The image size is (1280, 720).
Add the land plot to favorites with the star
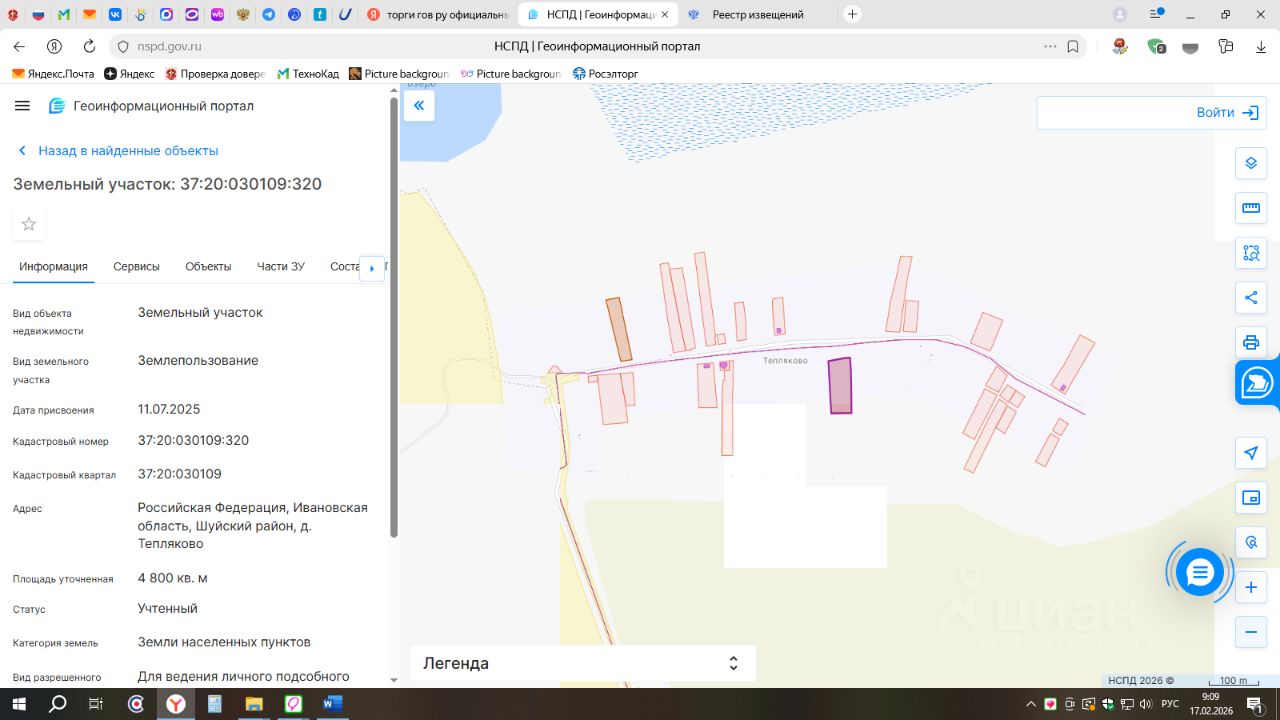pyautogui.click(x=29, y=224)
